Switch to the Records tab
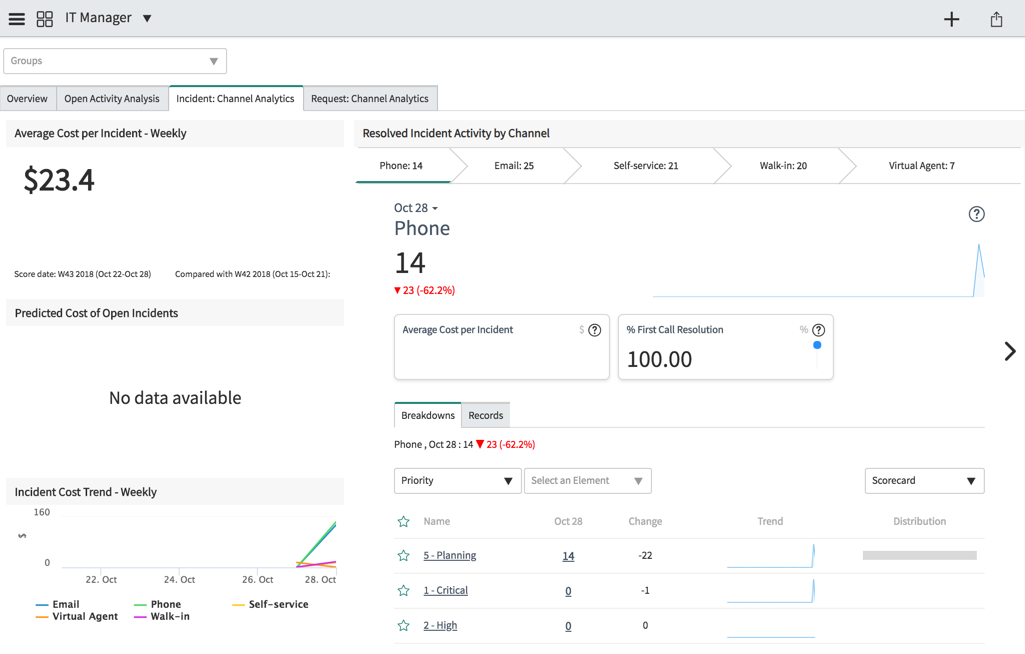 click(486, 415)
